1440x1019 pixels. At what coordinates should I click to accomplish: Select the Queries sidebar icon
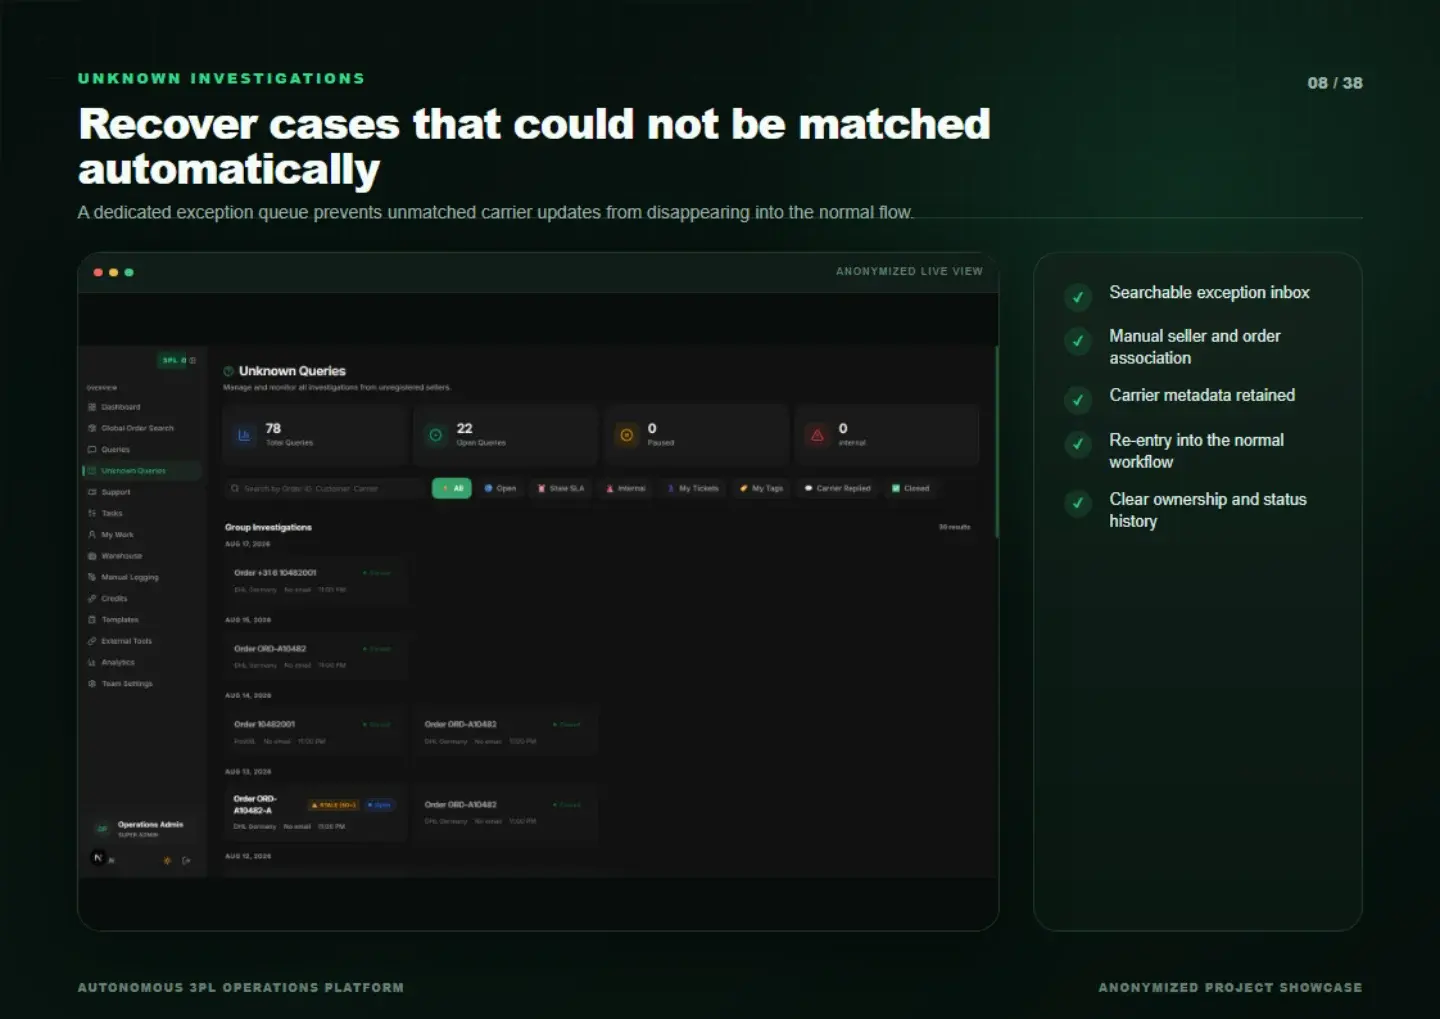click(x=92, y=450)
